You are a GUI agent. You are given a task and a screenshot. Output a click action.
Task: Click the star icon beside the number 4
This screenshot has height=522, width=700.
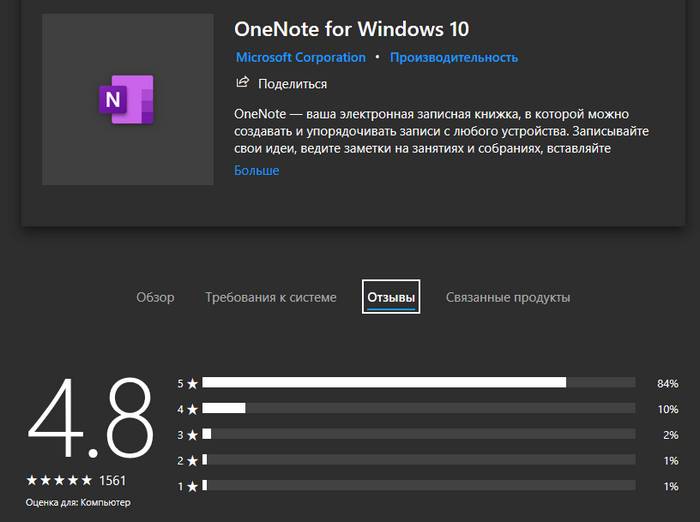[192, 409]
